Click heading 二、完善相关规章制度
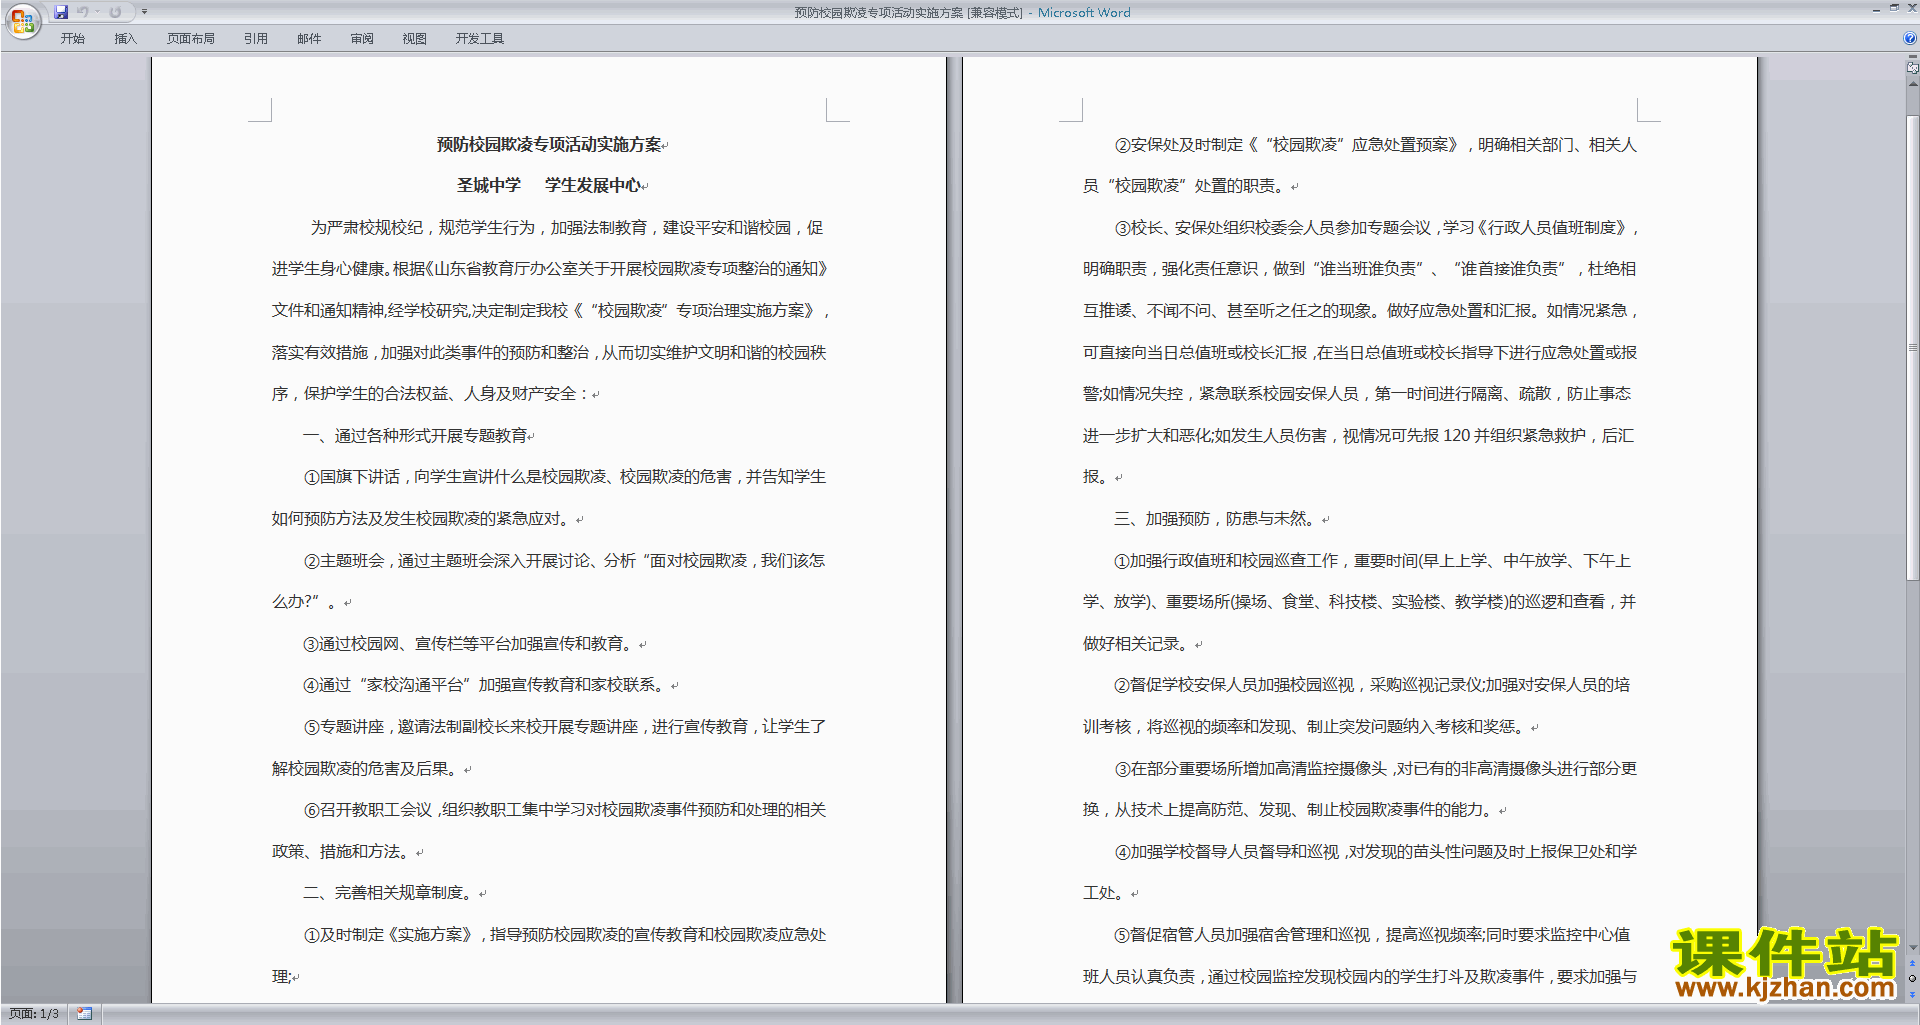 click(x=392, y=893)
